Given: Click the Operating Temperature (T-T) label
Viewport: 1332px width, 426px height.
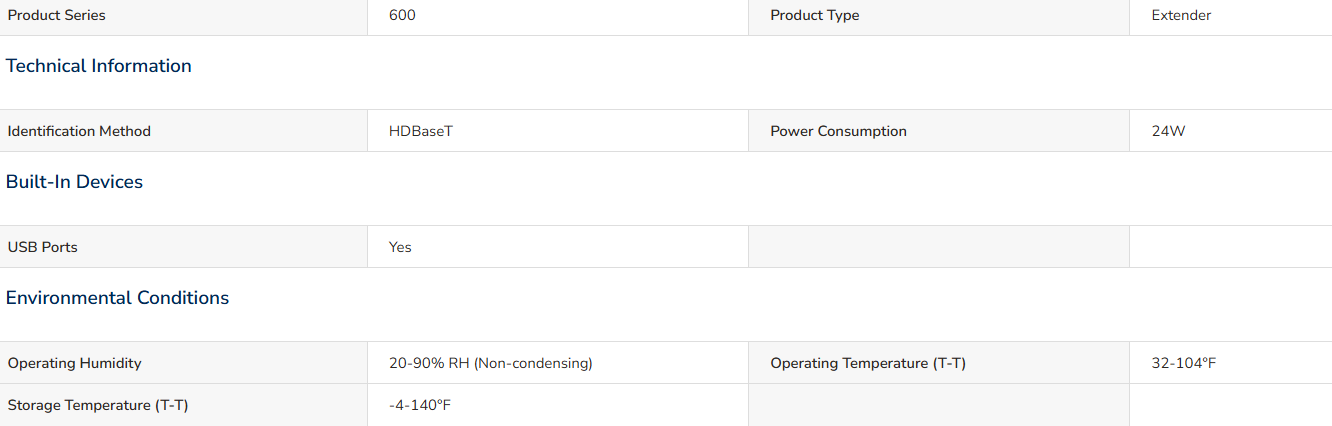Looking at the screenshot, I should pyautogui.click(x=868, y=363).
